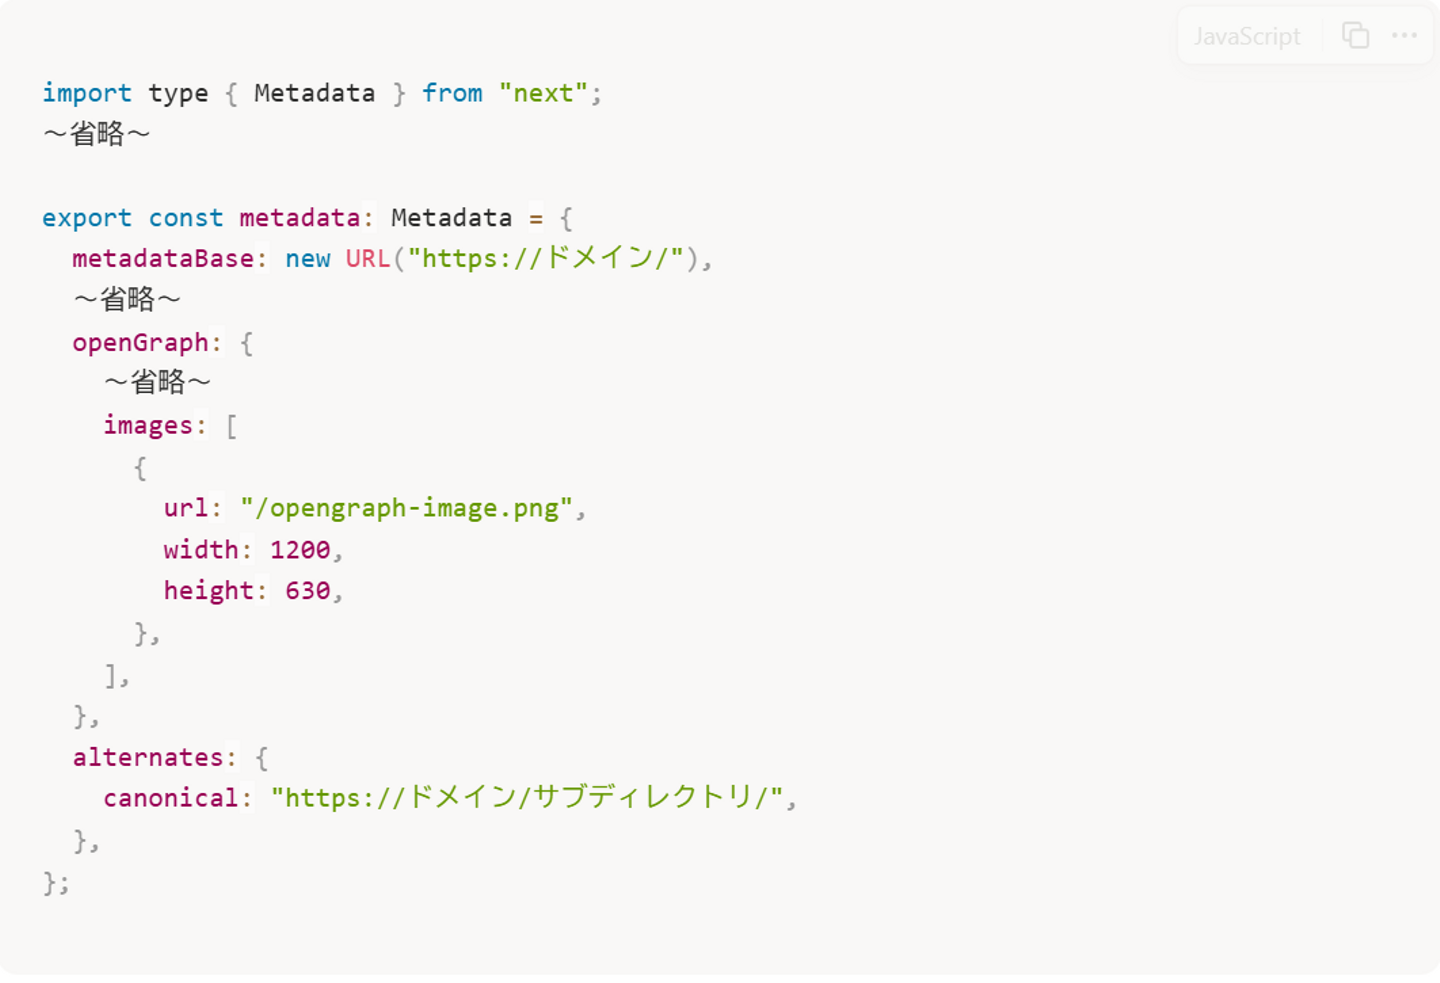Viewport: 1440px width, 983px height.
Task: Click the "/opengraph-image.png" string
Action: click(x=406, y=508)
